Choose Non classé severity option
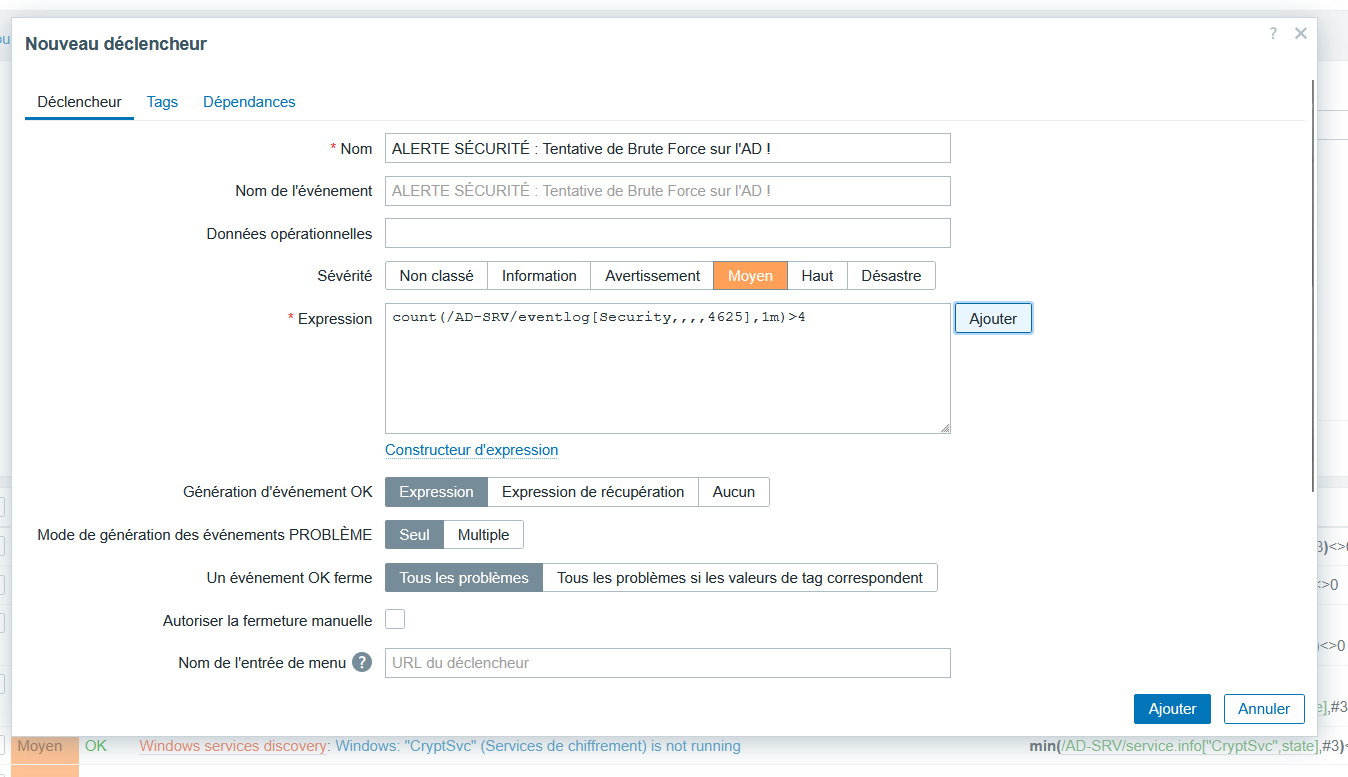 point(436,276)
